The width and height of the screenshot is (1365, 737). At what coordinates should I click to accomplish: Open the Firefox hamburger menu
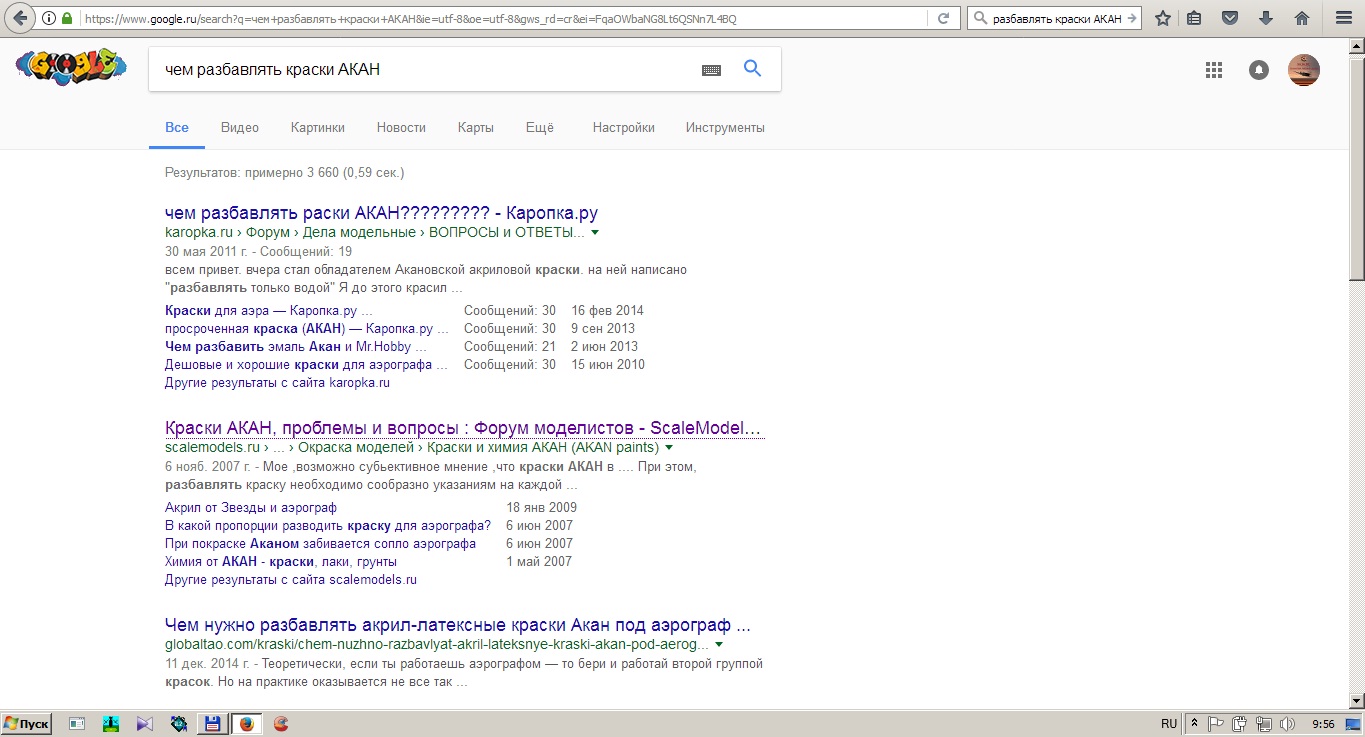pyautogui.click(x=1343, y=18)
